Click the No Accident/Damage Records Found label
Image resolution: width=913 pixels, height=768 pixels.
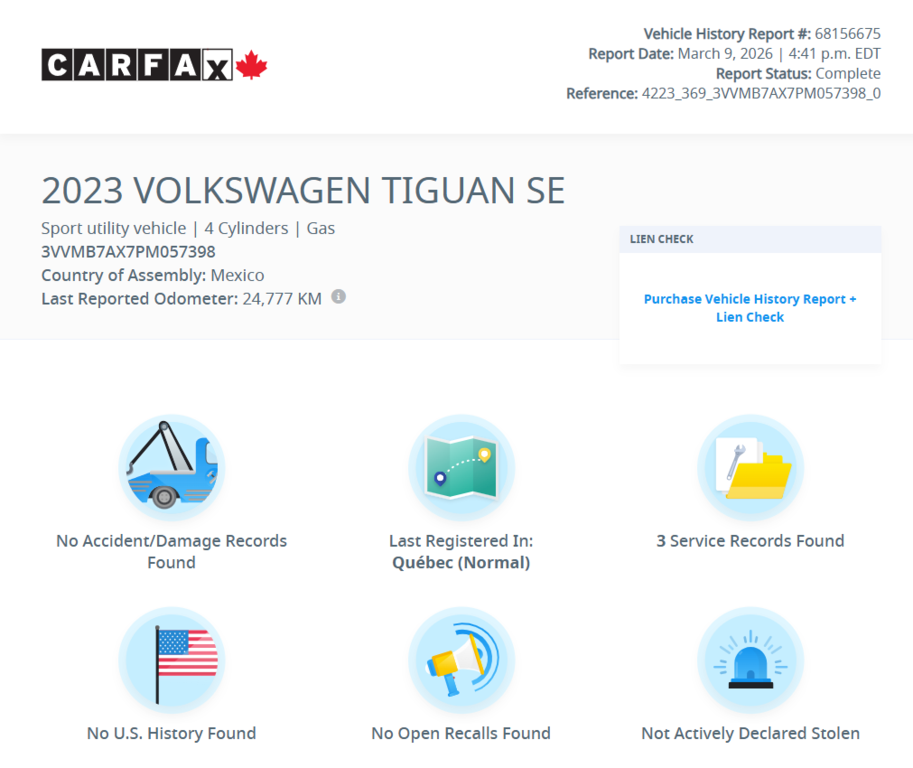[171, 551]
